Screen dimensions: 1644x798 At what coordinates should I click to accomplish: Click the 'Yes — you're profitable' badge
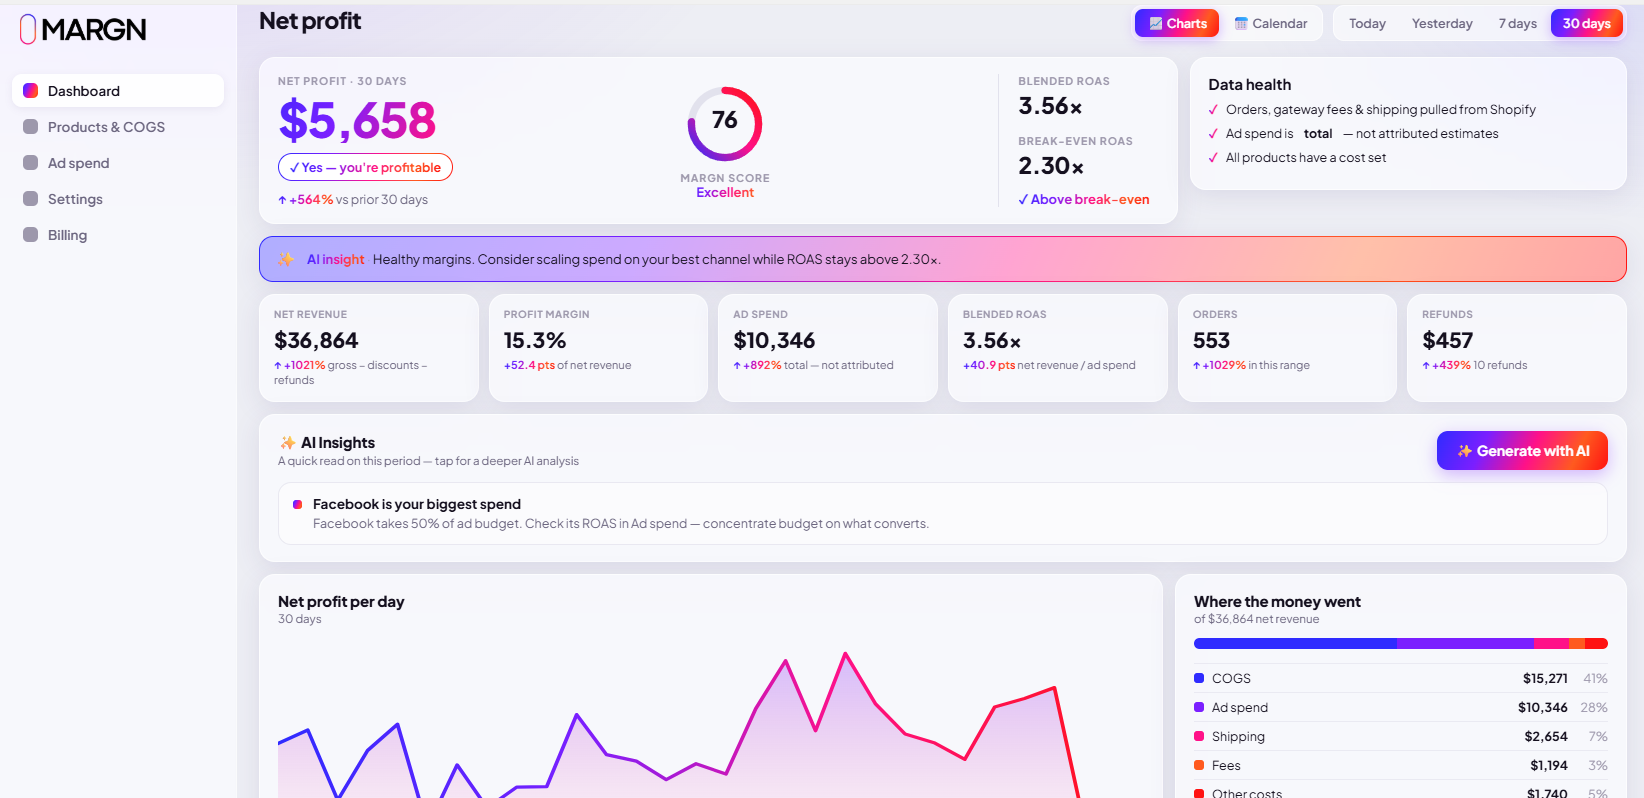point(365,167)
